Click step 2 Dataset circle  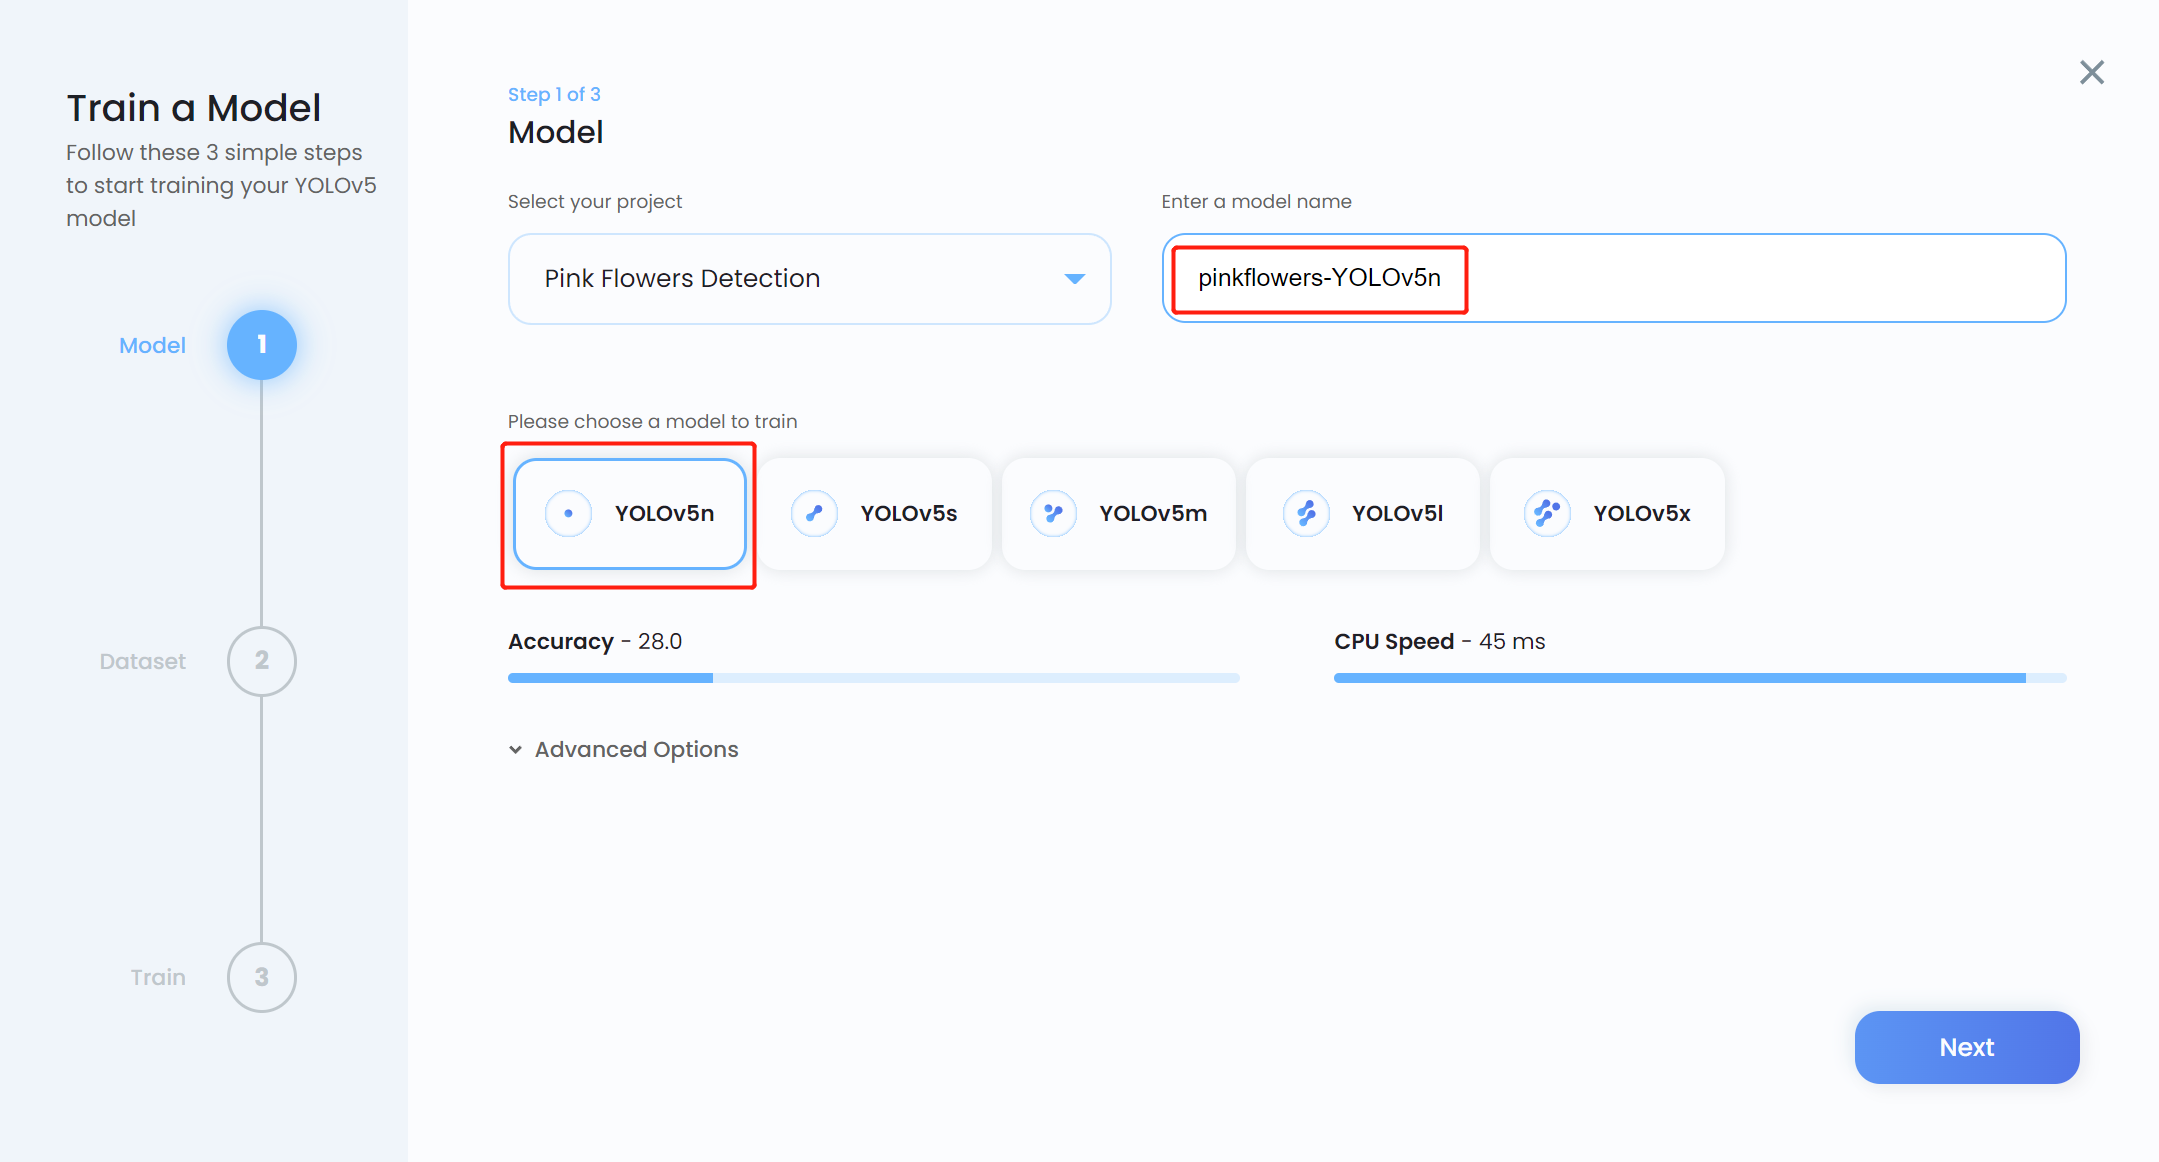pos(262,661)
